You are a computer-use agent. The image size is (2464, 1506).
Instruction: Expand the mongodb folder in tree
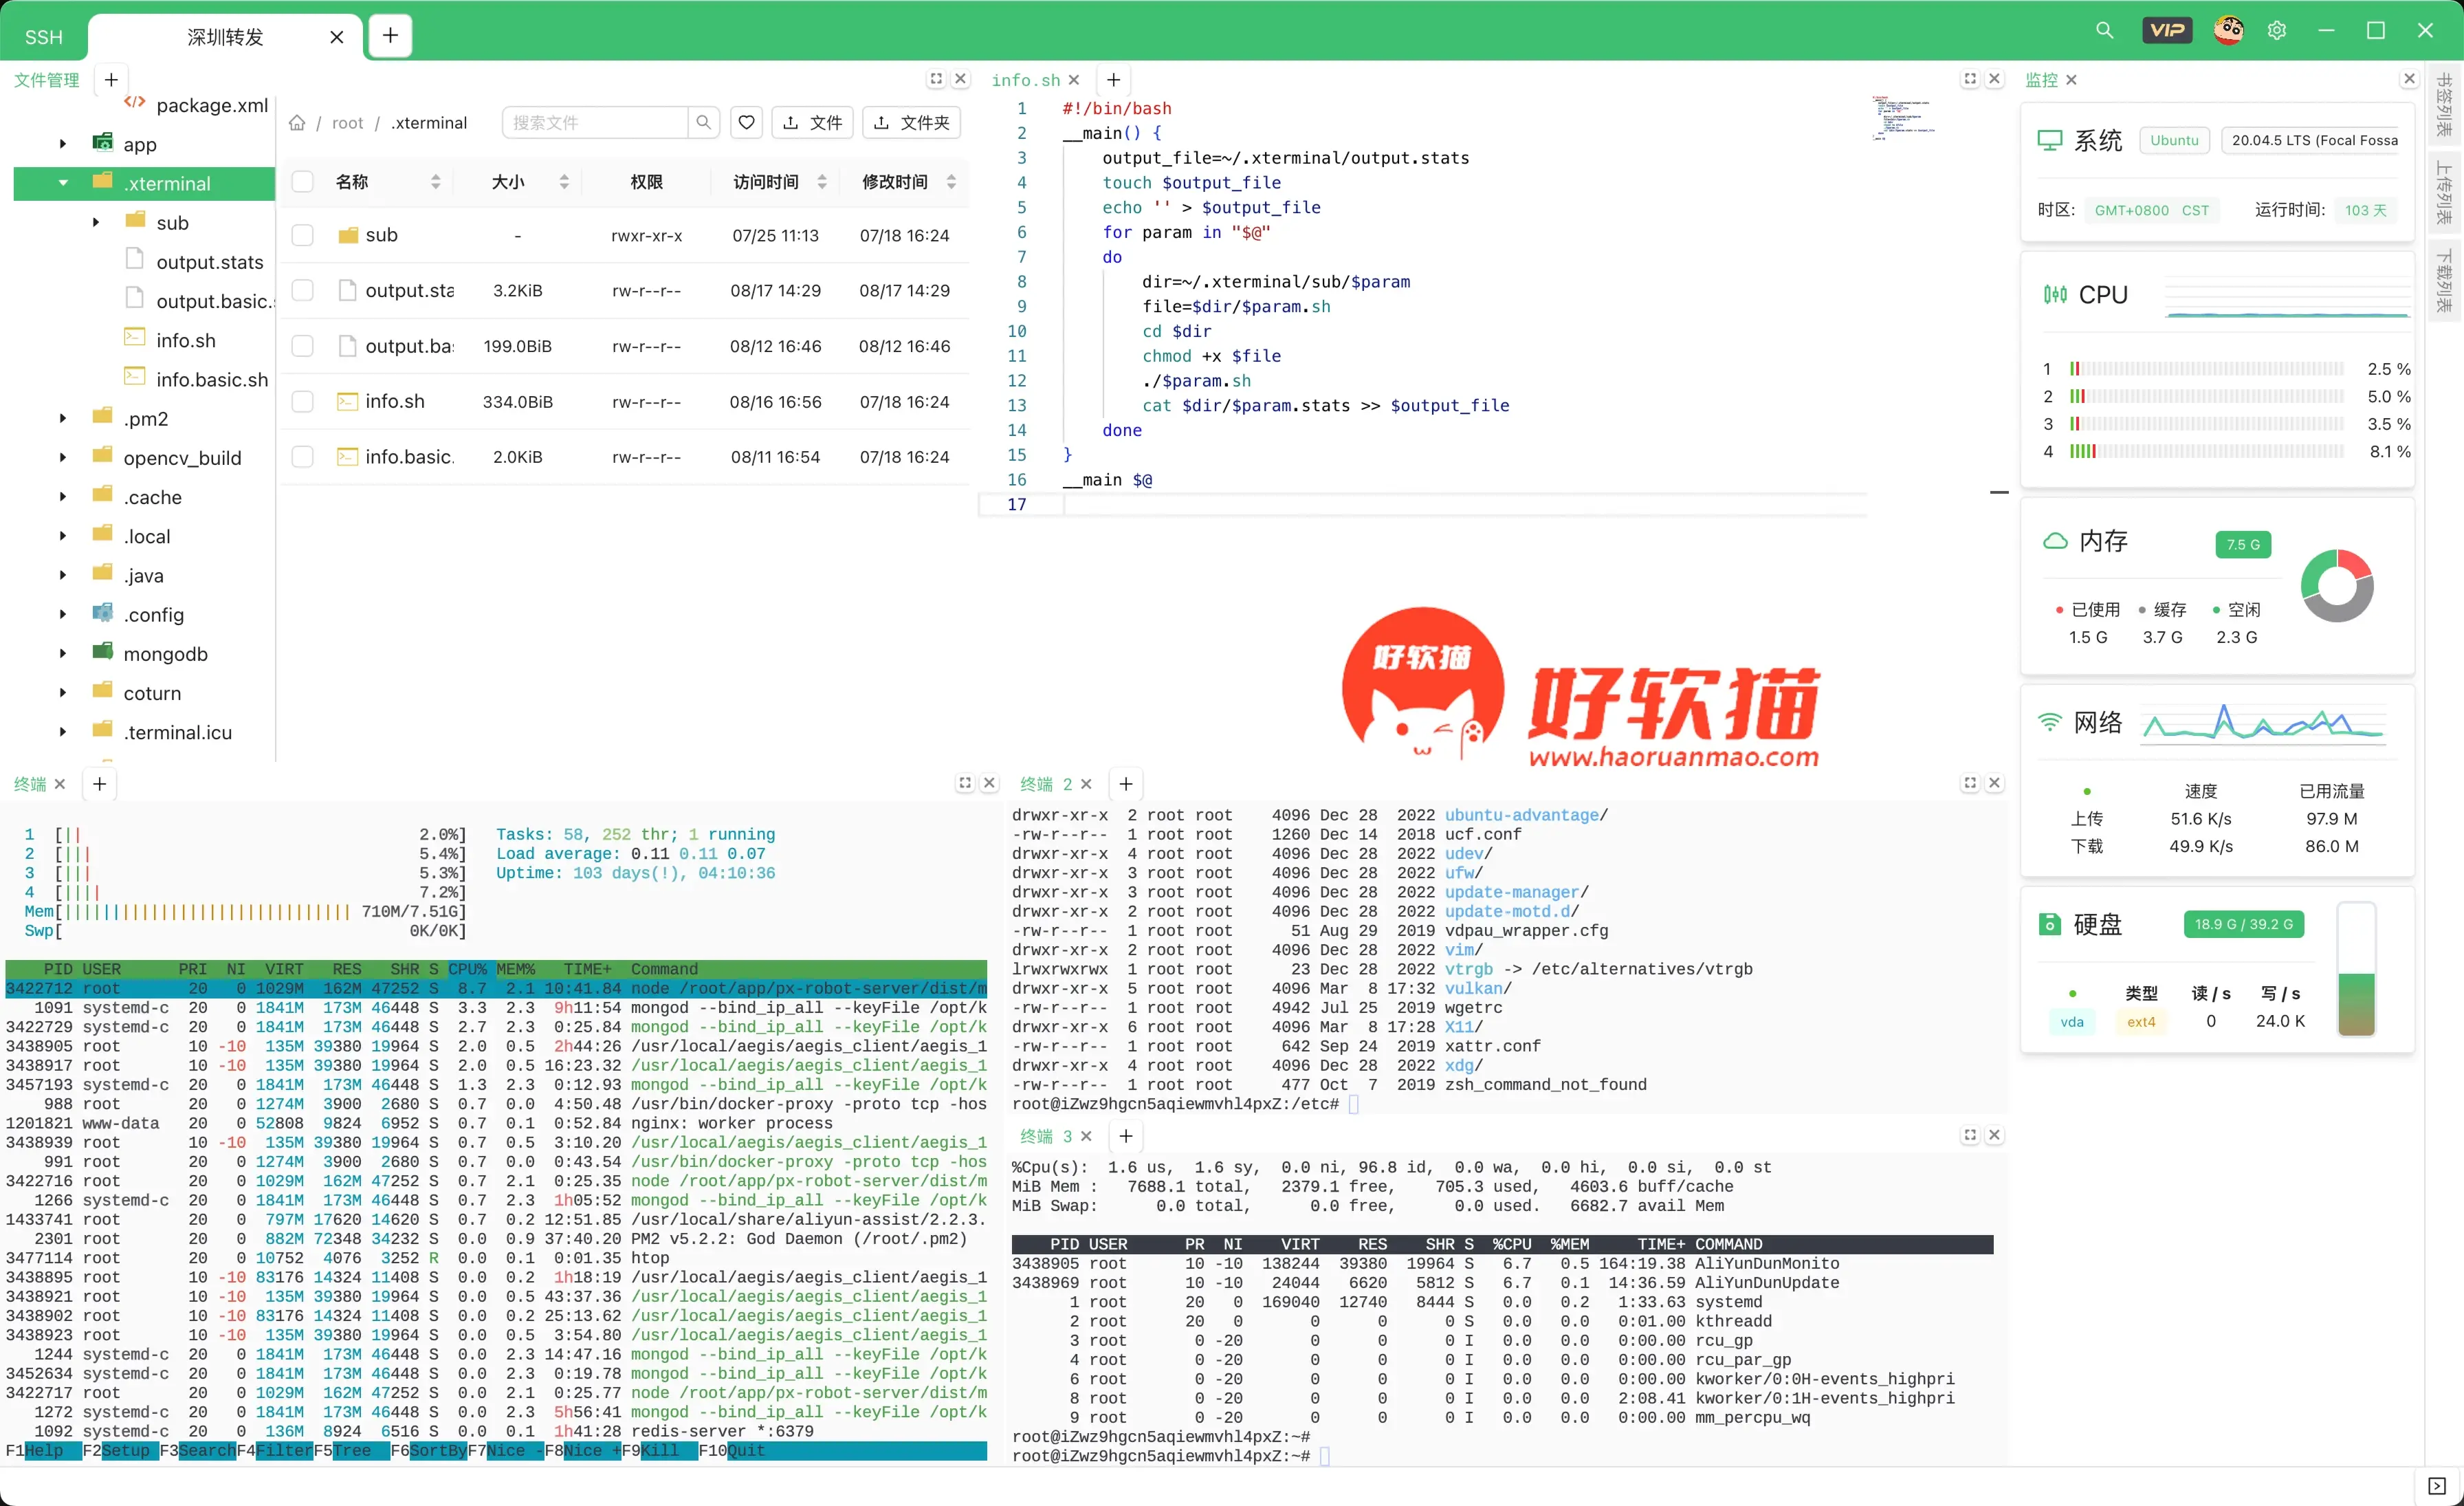(x=62, y=653)
